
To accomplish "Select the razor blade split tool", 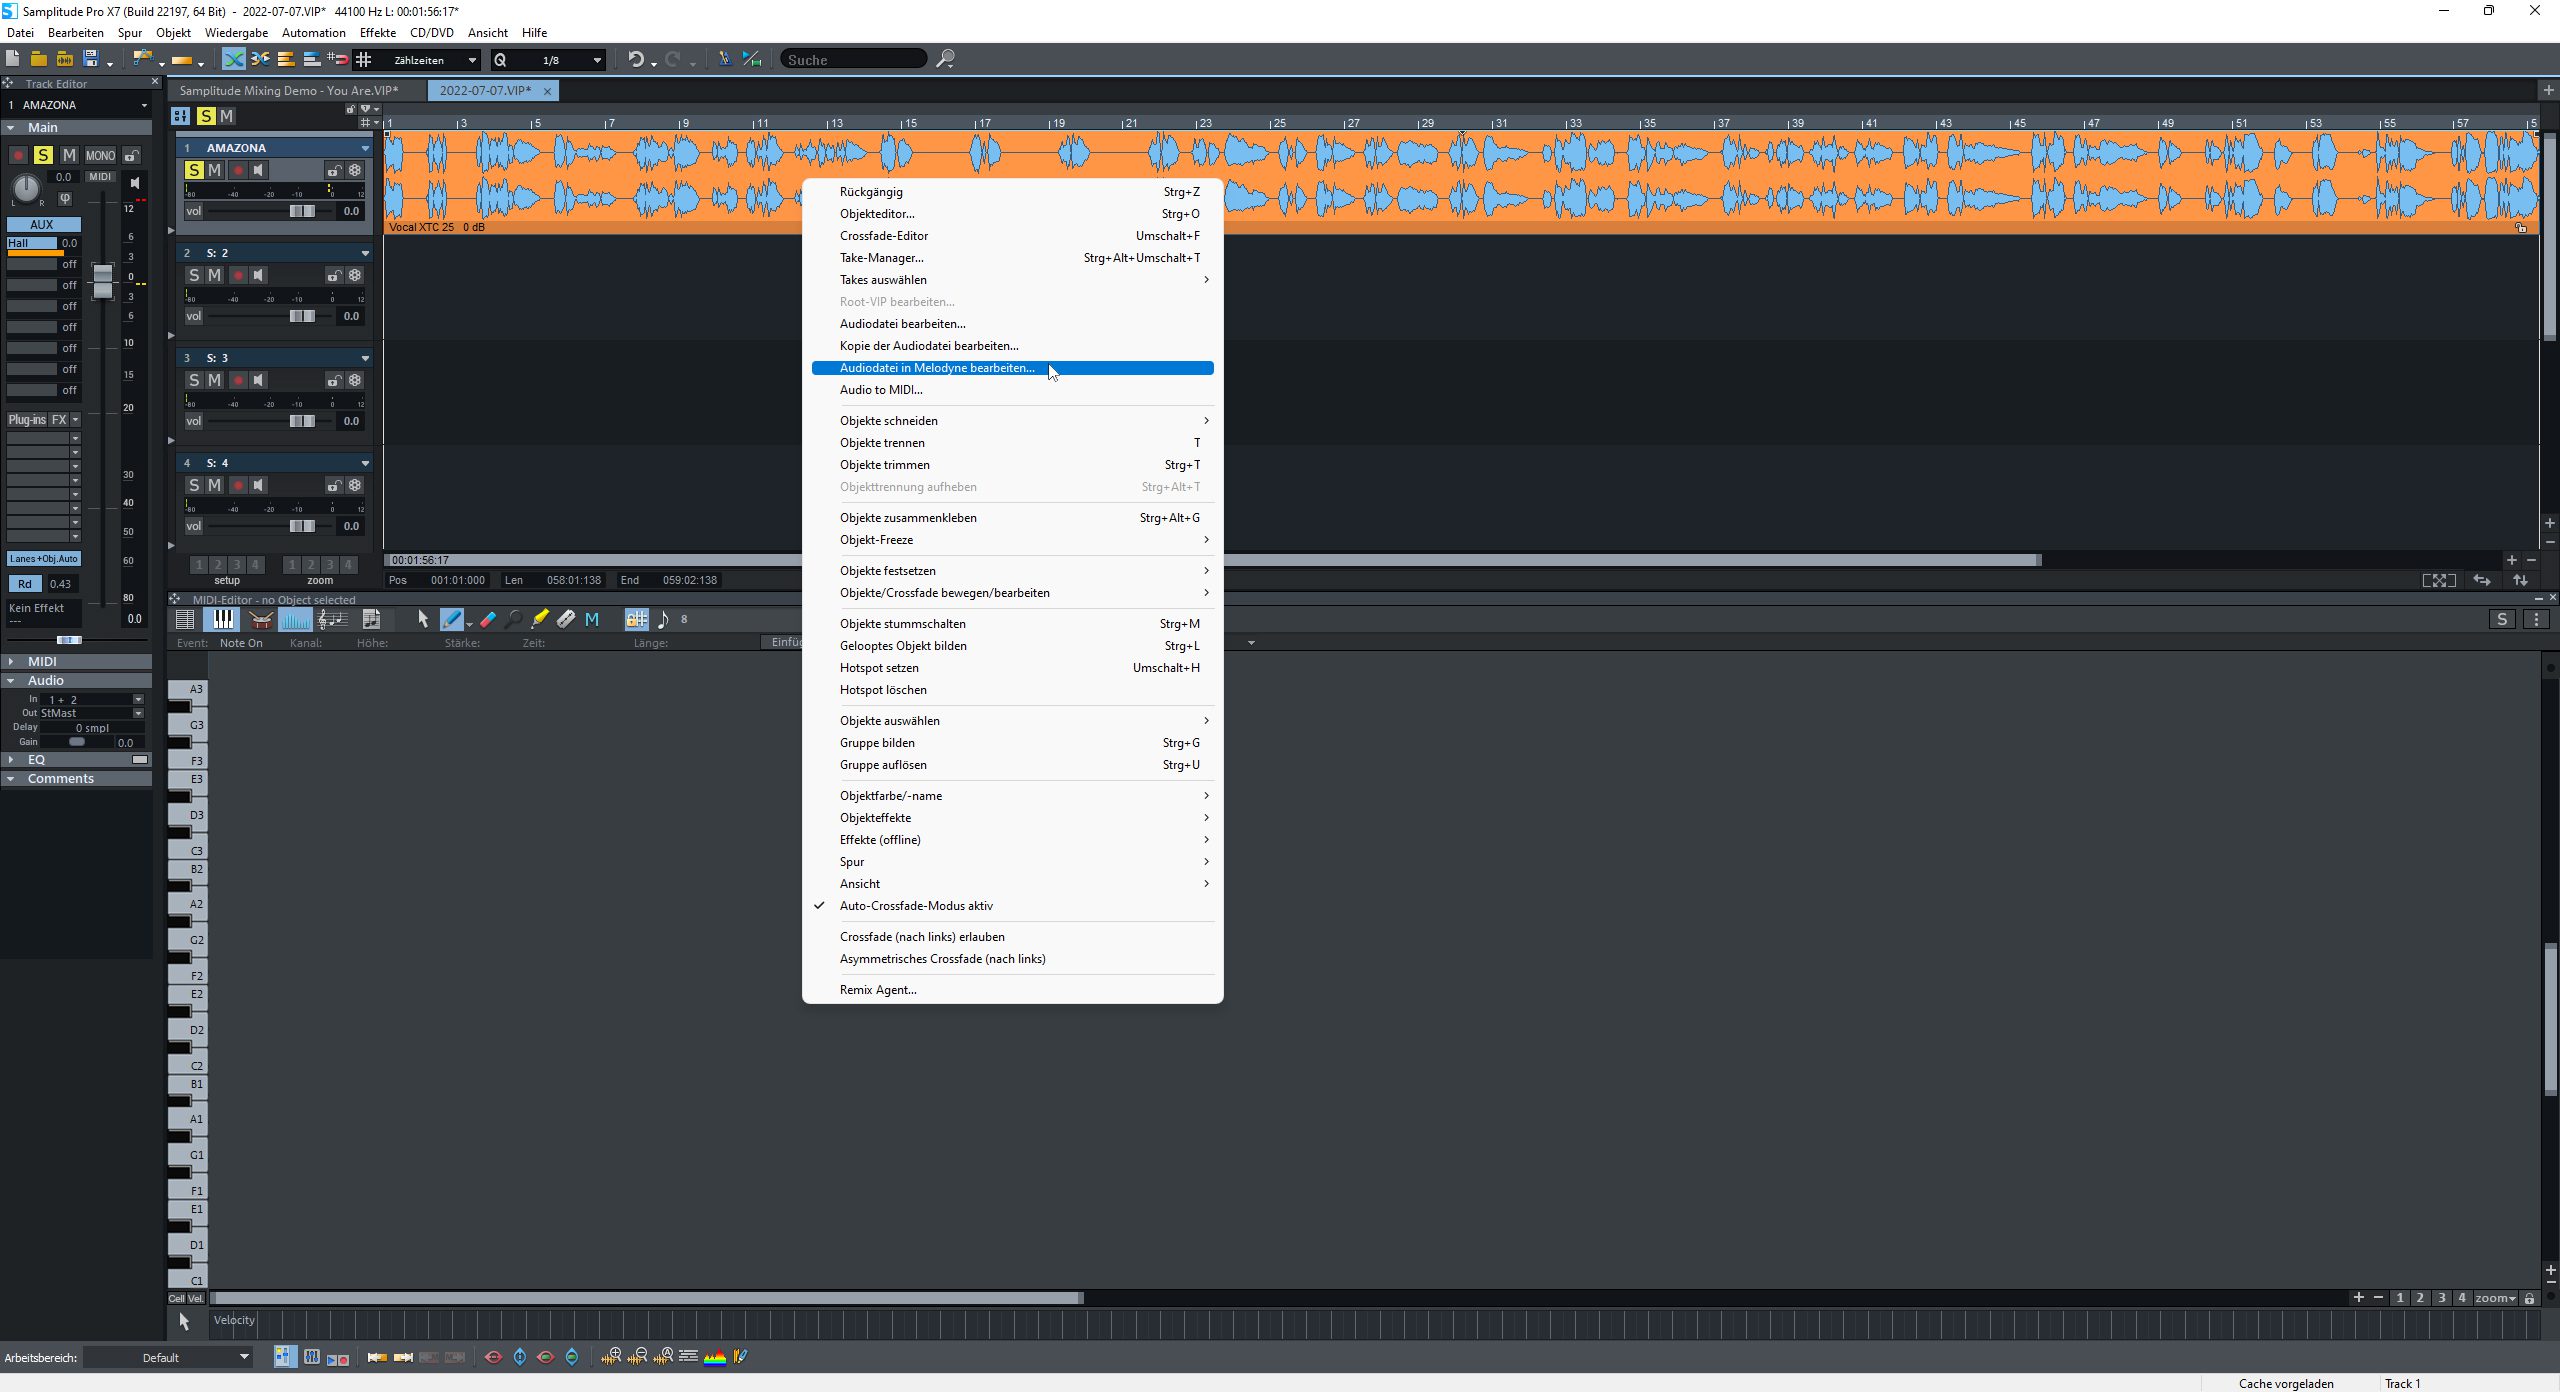I will (x=566, y=620).
